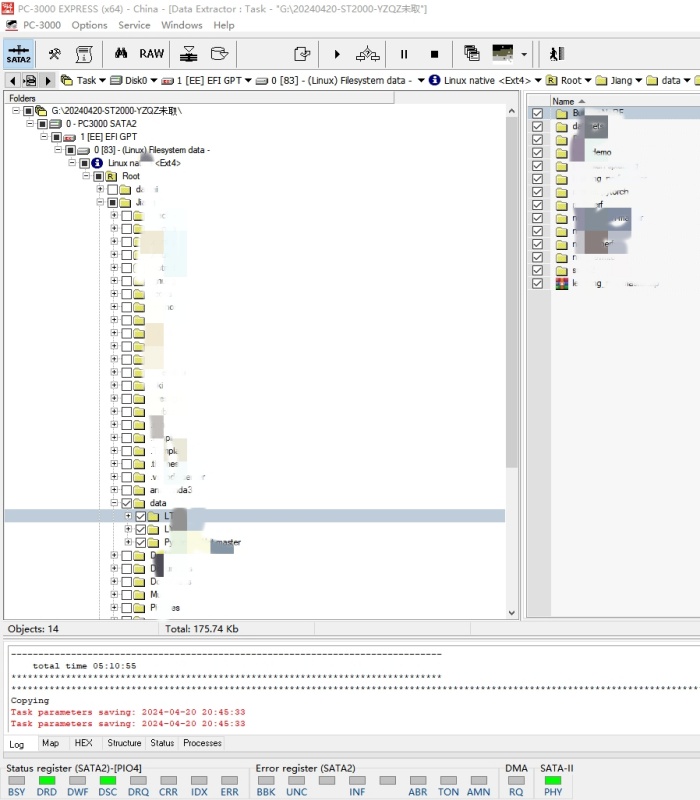This screenshot has height=800, width=700.
Task: Toggle checkbox of 1 [EE] EFI GPT node
Action: click(x=57, y=137)
